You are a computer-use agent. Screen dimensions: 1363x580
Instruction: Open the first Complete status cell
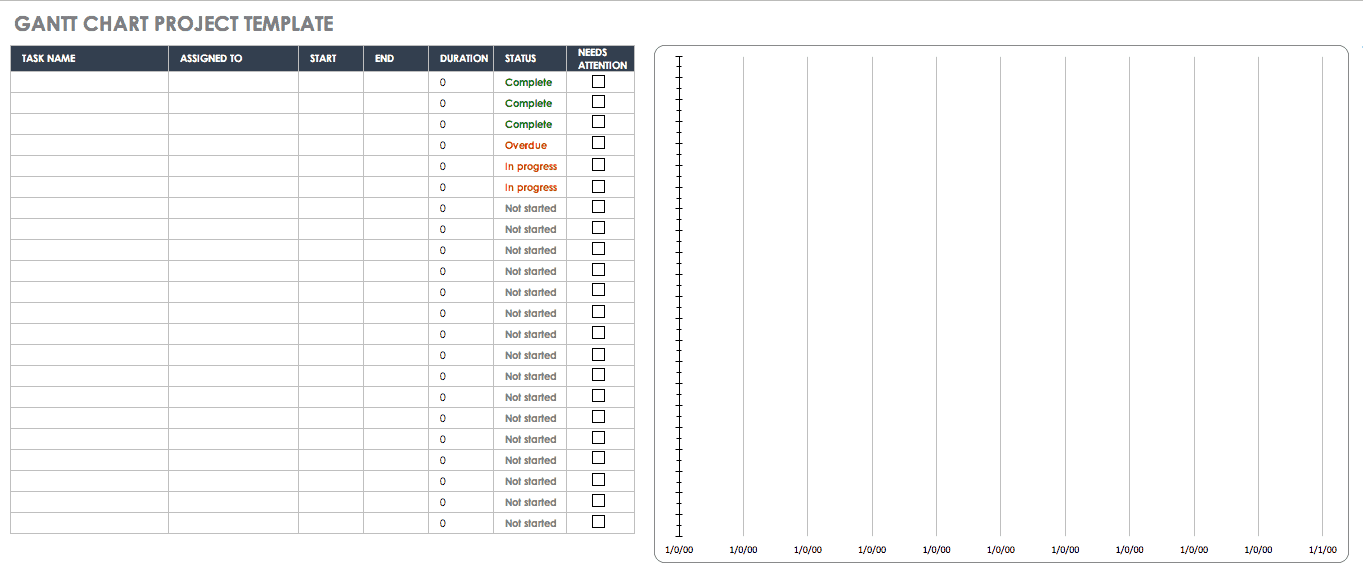pyautogui.click(x=529, y=83)
